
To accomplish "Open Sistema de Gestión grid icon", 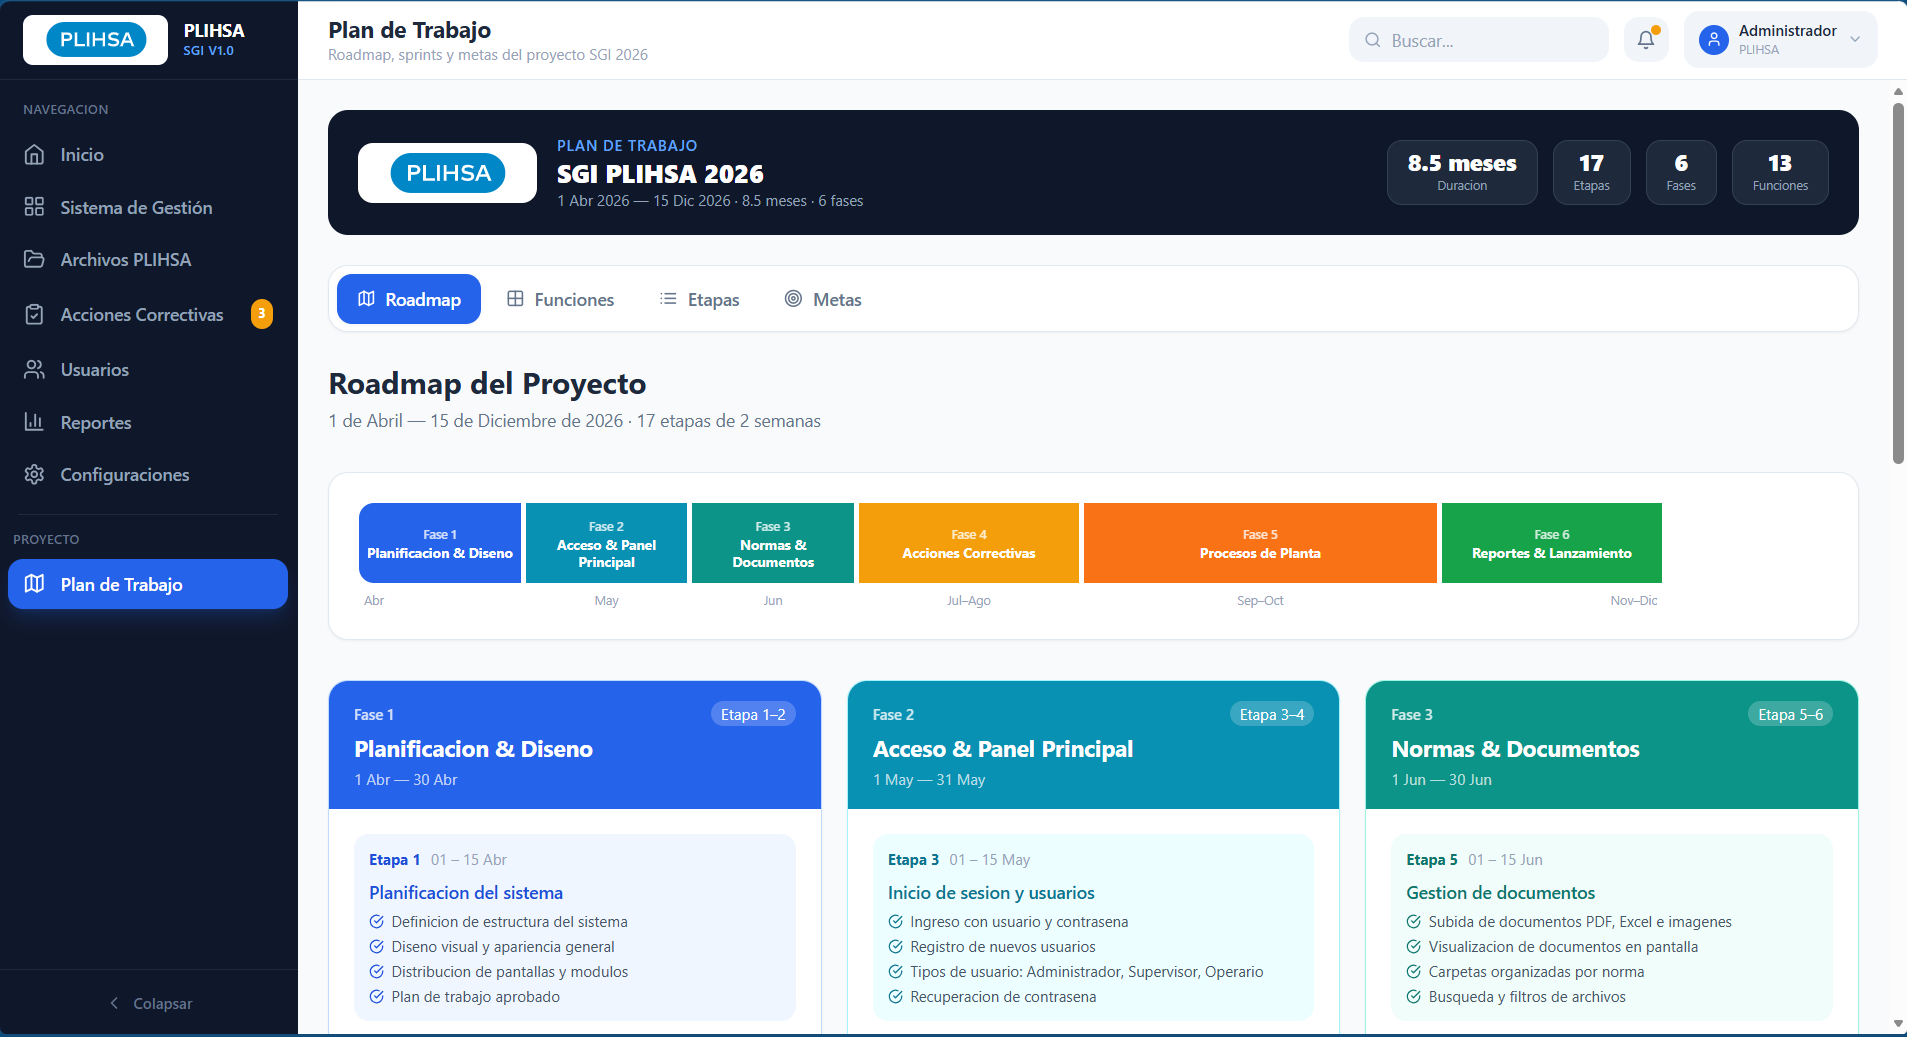I will pos(35,207).
